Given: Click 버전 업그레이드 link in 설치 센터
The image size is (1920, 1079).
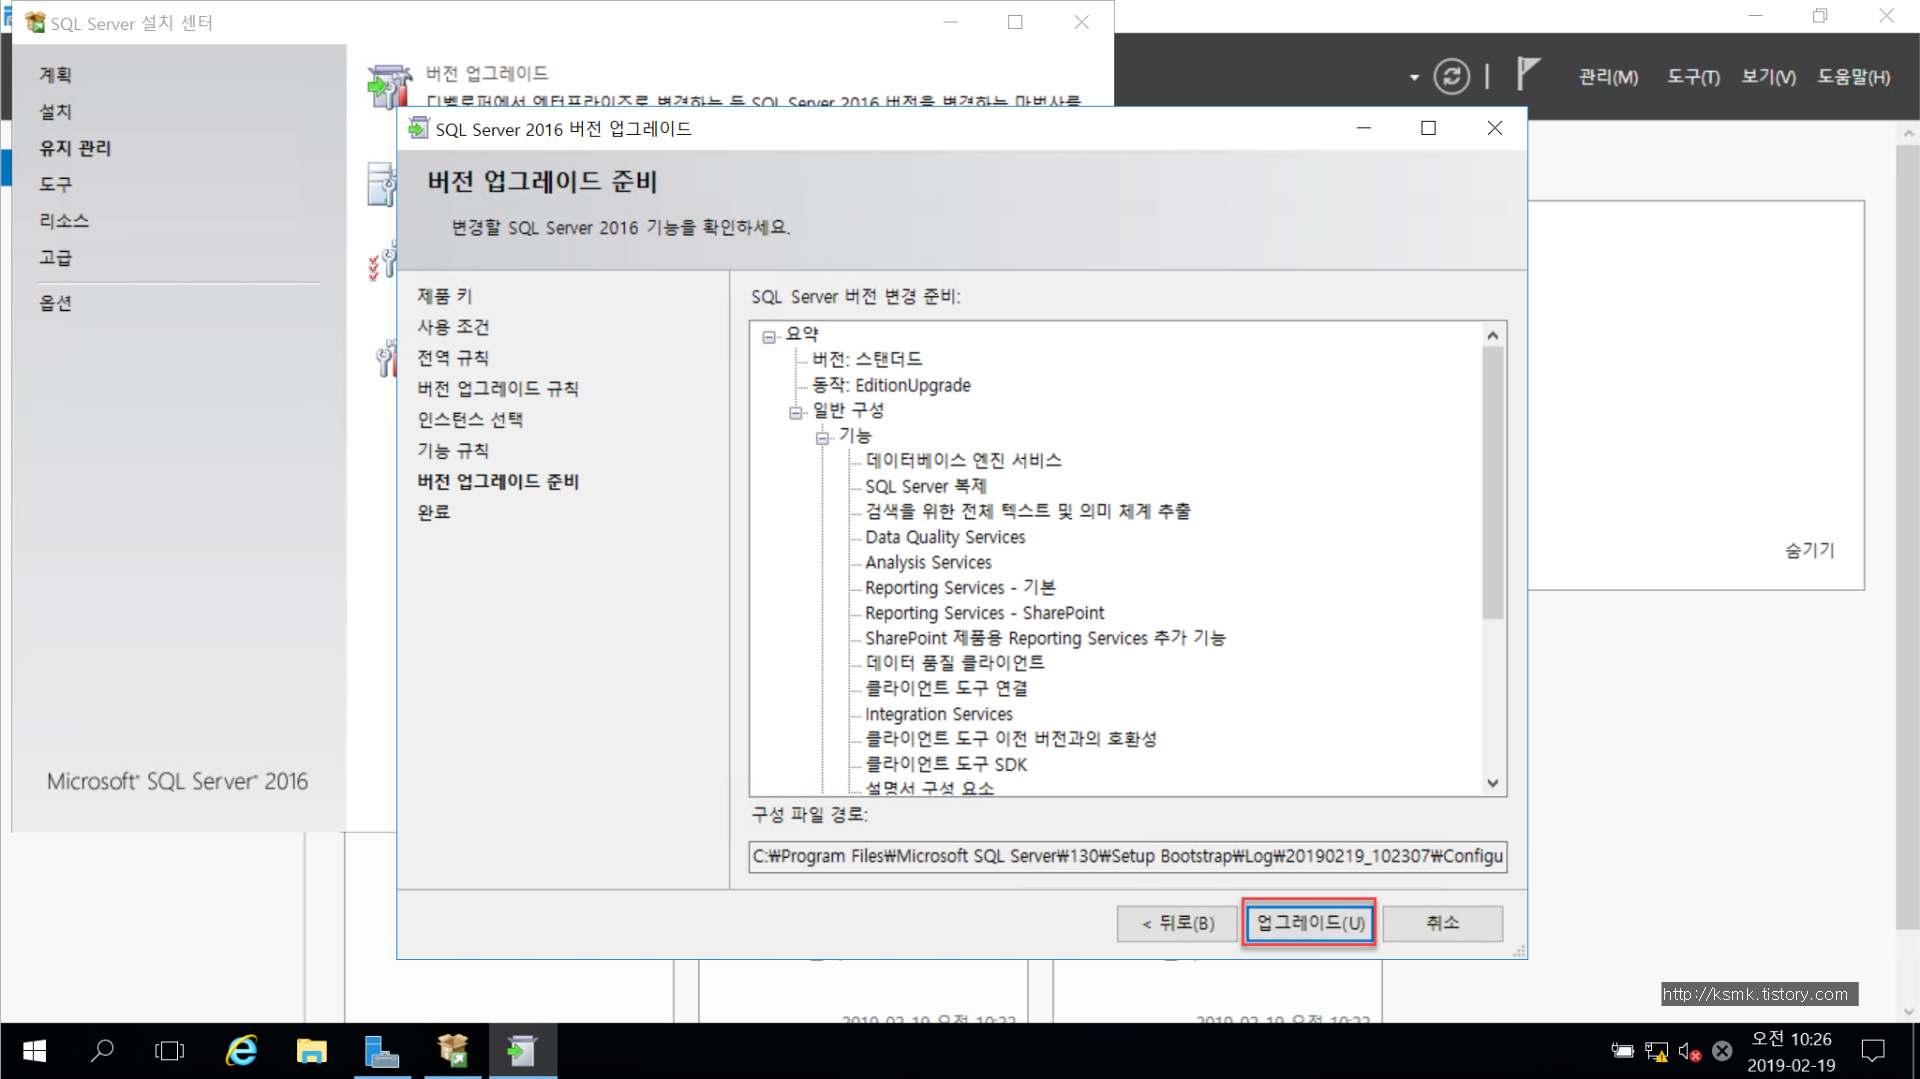Looking at the screenshot, I should click(487, 73).
